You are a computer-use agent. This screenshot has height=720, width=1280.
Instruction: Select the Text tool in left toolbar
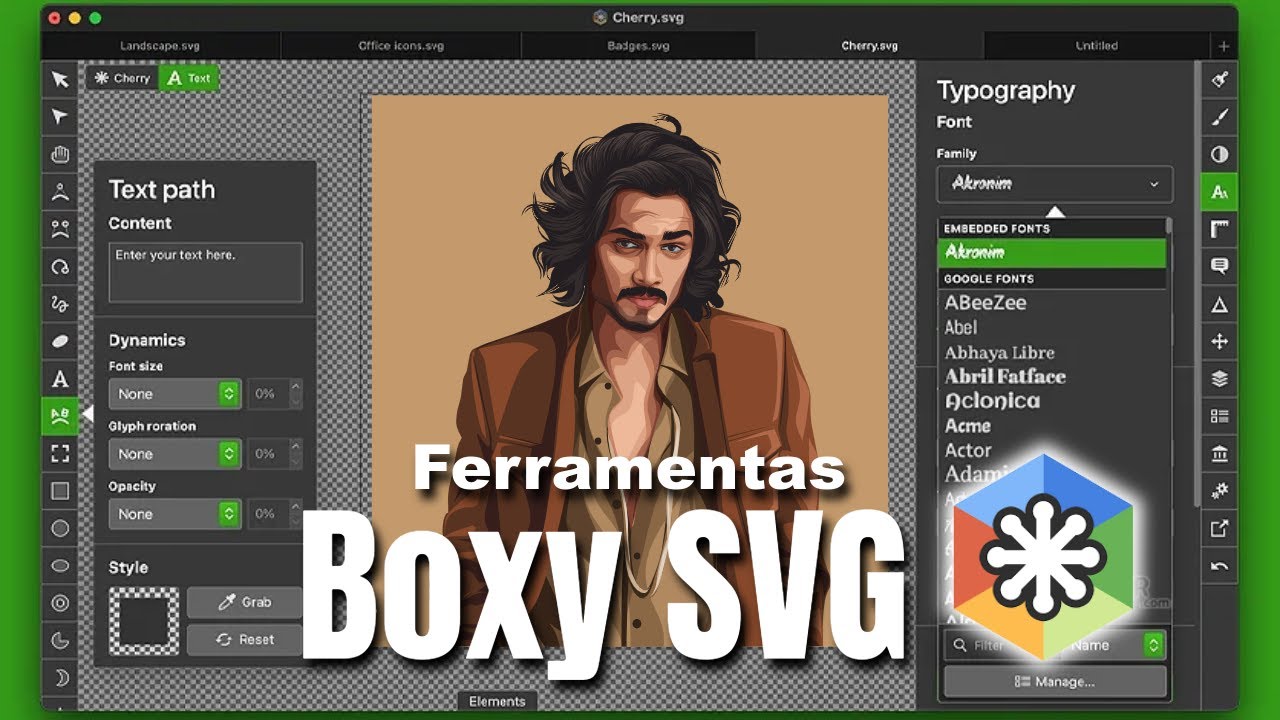pos(60,379)
